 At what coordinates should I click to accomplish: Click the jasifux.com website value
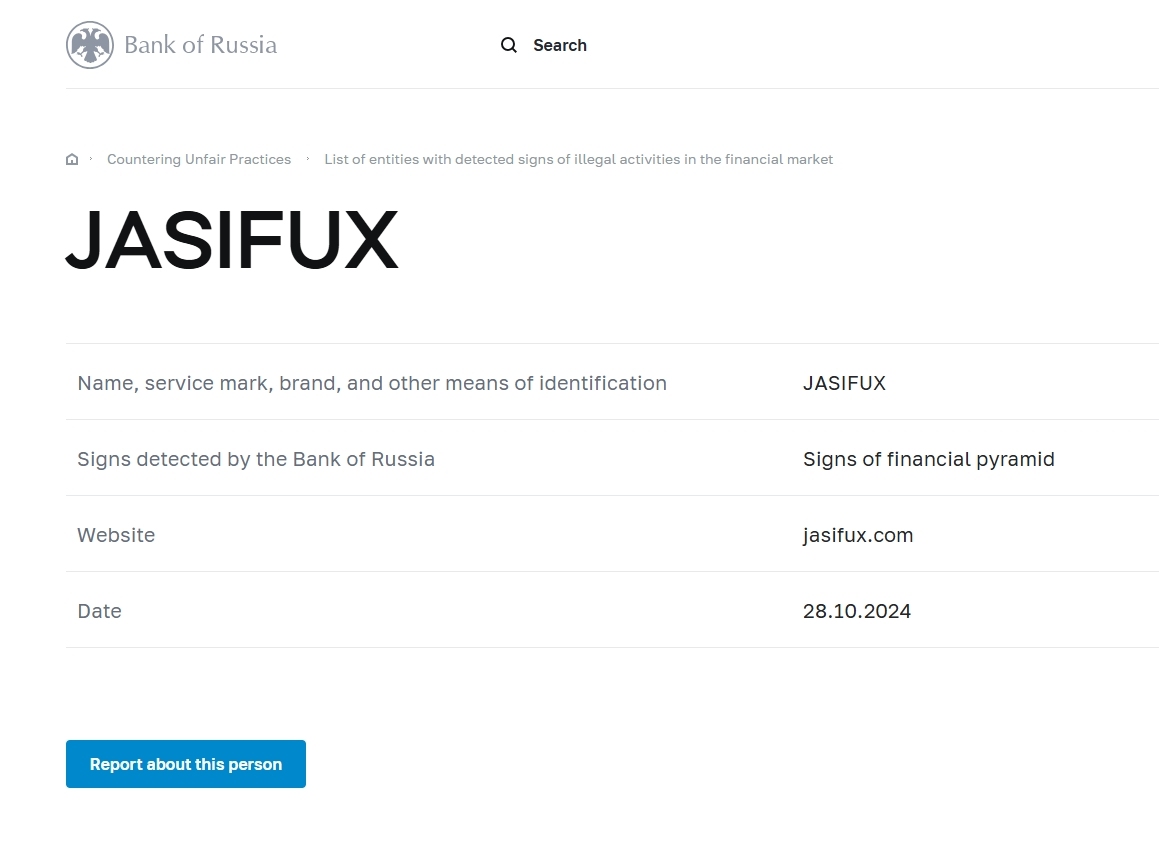(857, 536)
